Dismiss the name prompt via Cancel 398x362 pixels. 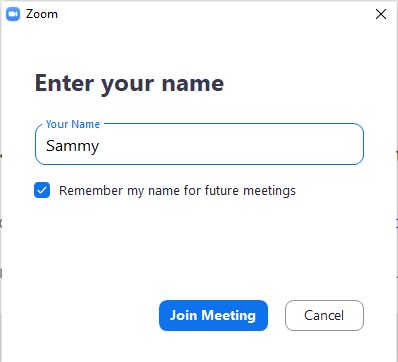[324, 315]
